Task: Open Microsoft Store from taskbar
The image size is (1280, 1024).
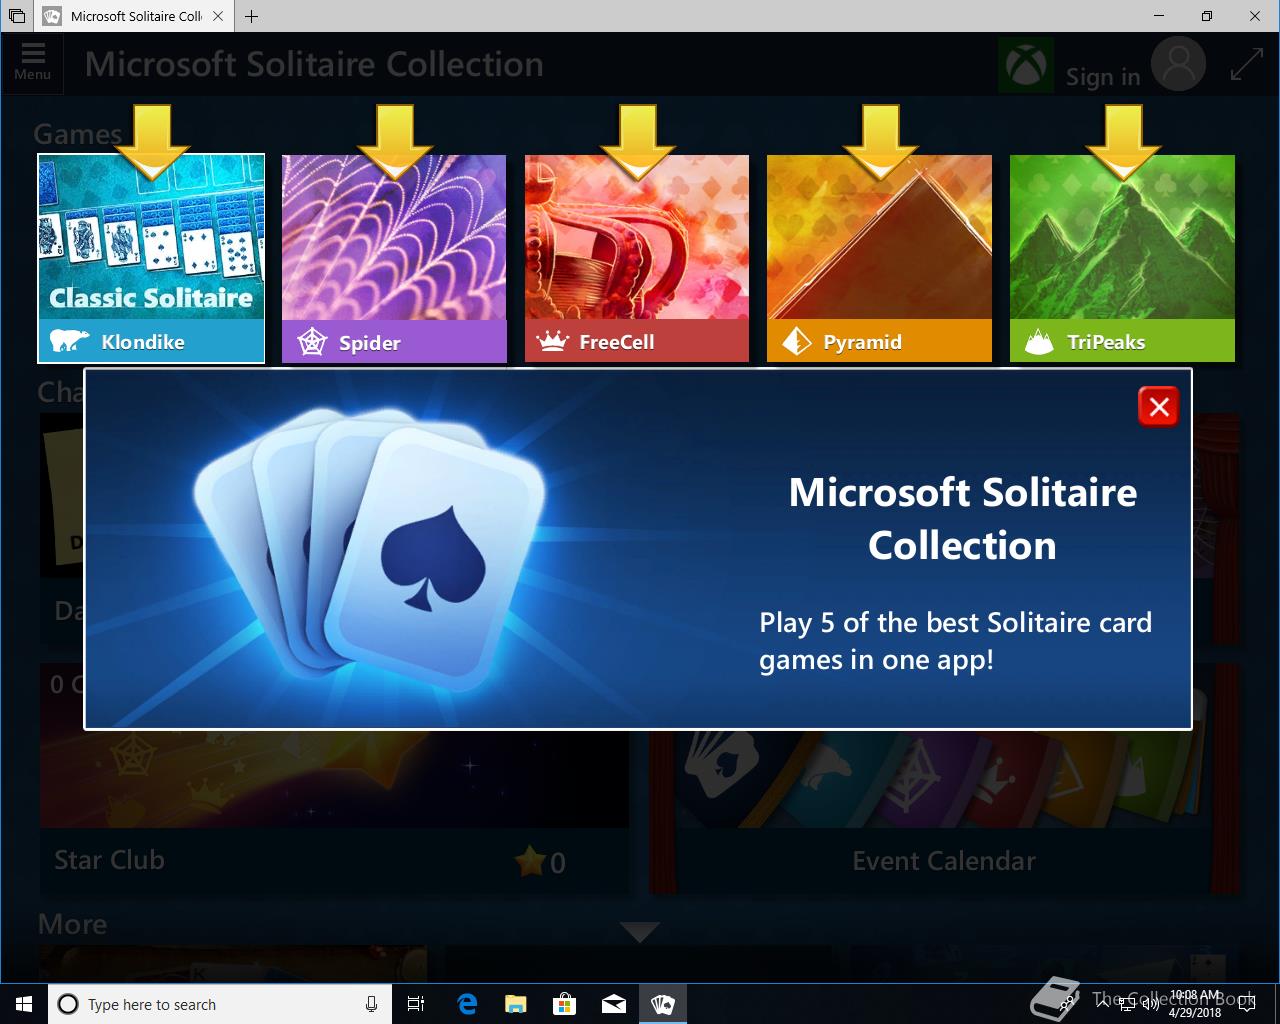Action: pos(564,1004)
